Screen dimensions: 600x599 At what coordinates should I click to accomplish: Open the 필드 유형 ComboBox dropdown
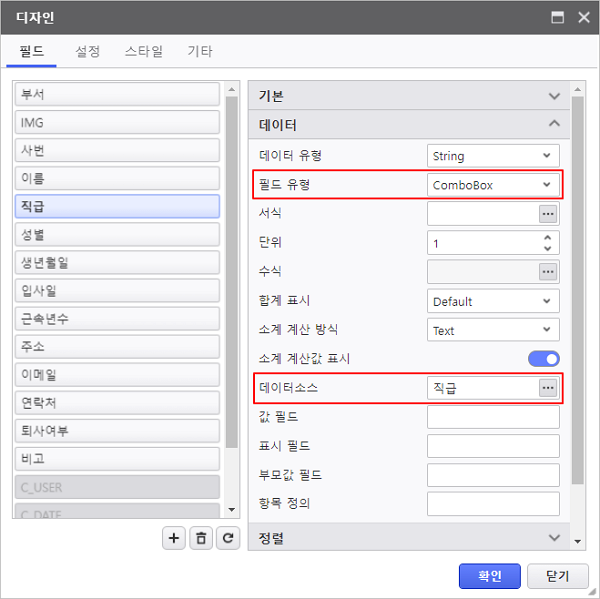[493, 185]
